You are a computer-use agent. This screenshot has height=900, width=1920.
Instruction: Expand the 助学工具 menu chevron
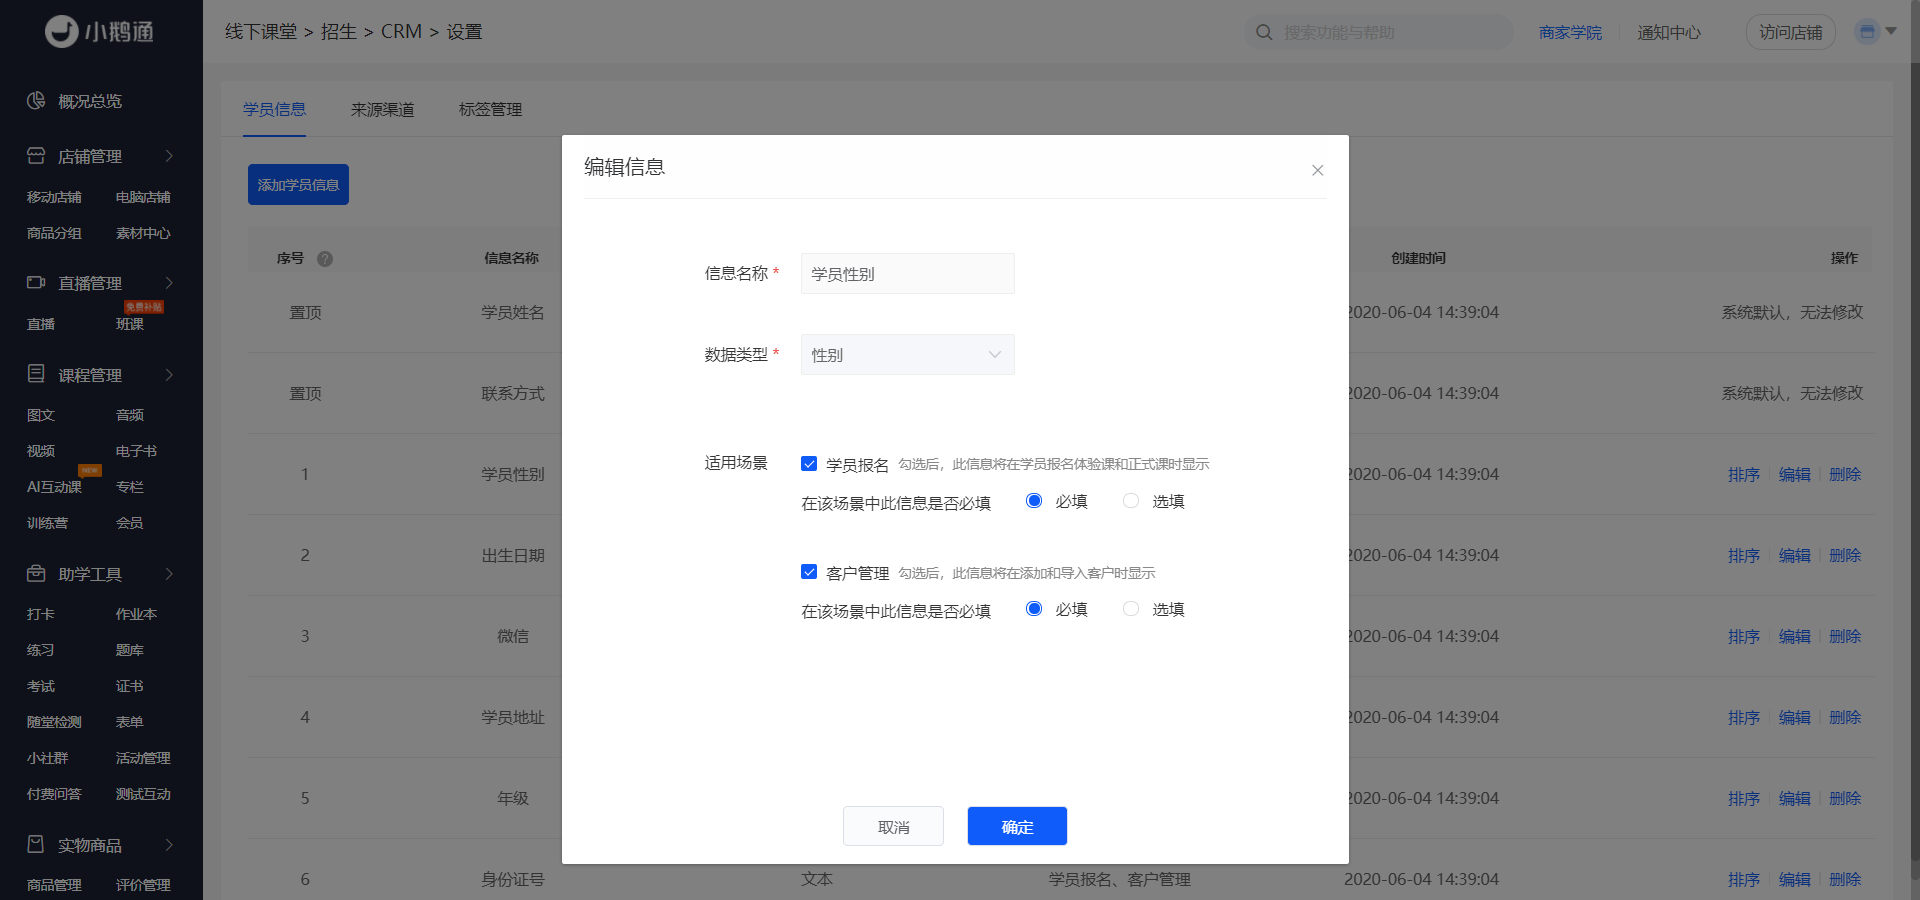[x=169, y=574]
